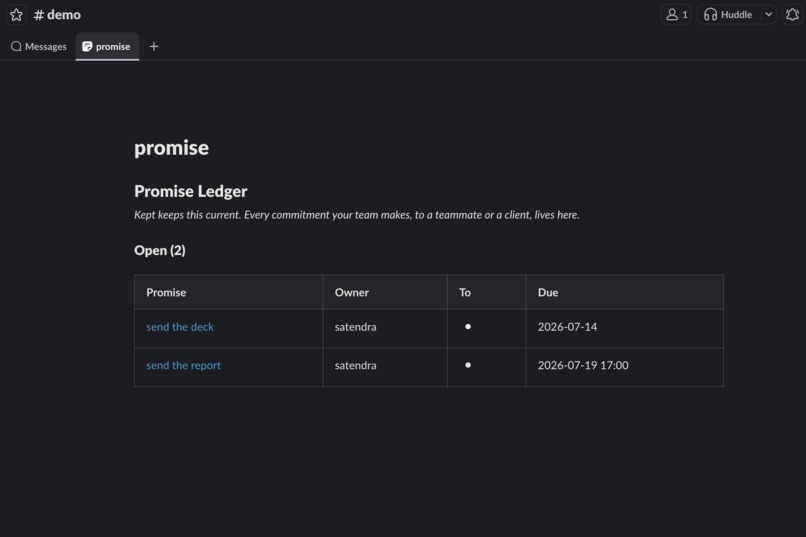Click the 'Open (2)' heading
Viewport: 806px width, 537px height.
[160, 250]
